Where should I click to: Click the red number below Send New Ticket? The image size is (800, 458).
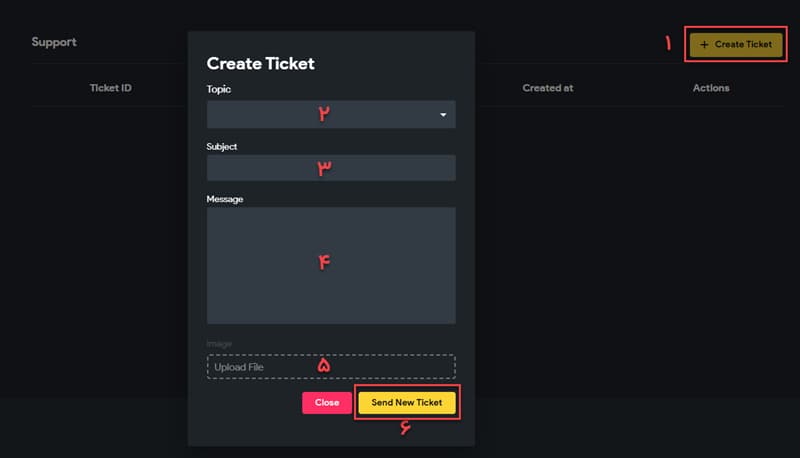pyautogui.click(x=405, y=427)
